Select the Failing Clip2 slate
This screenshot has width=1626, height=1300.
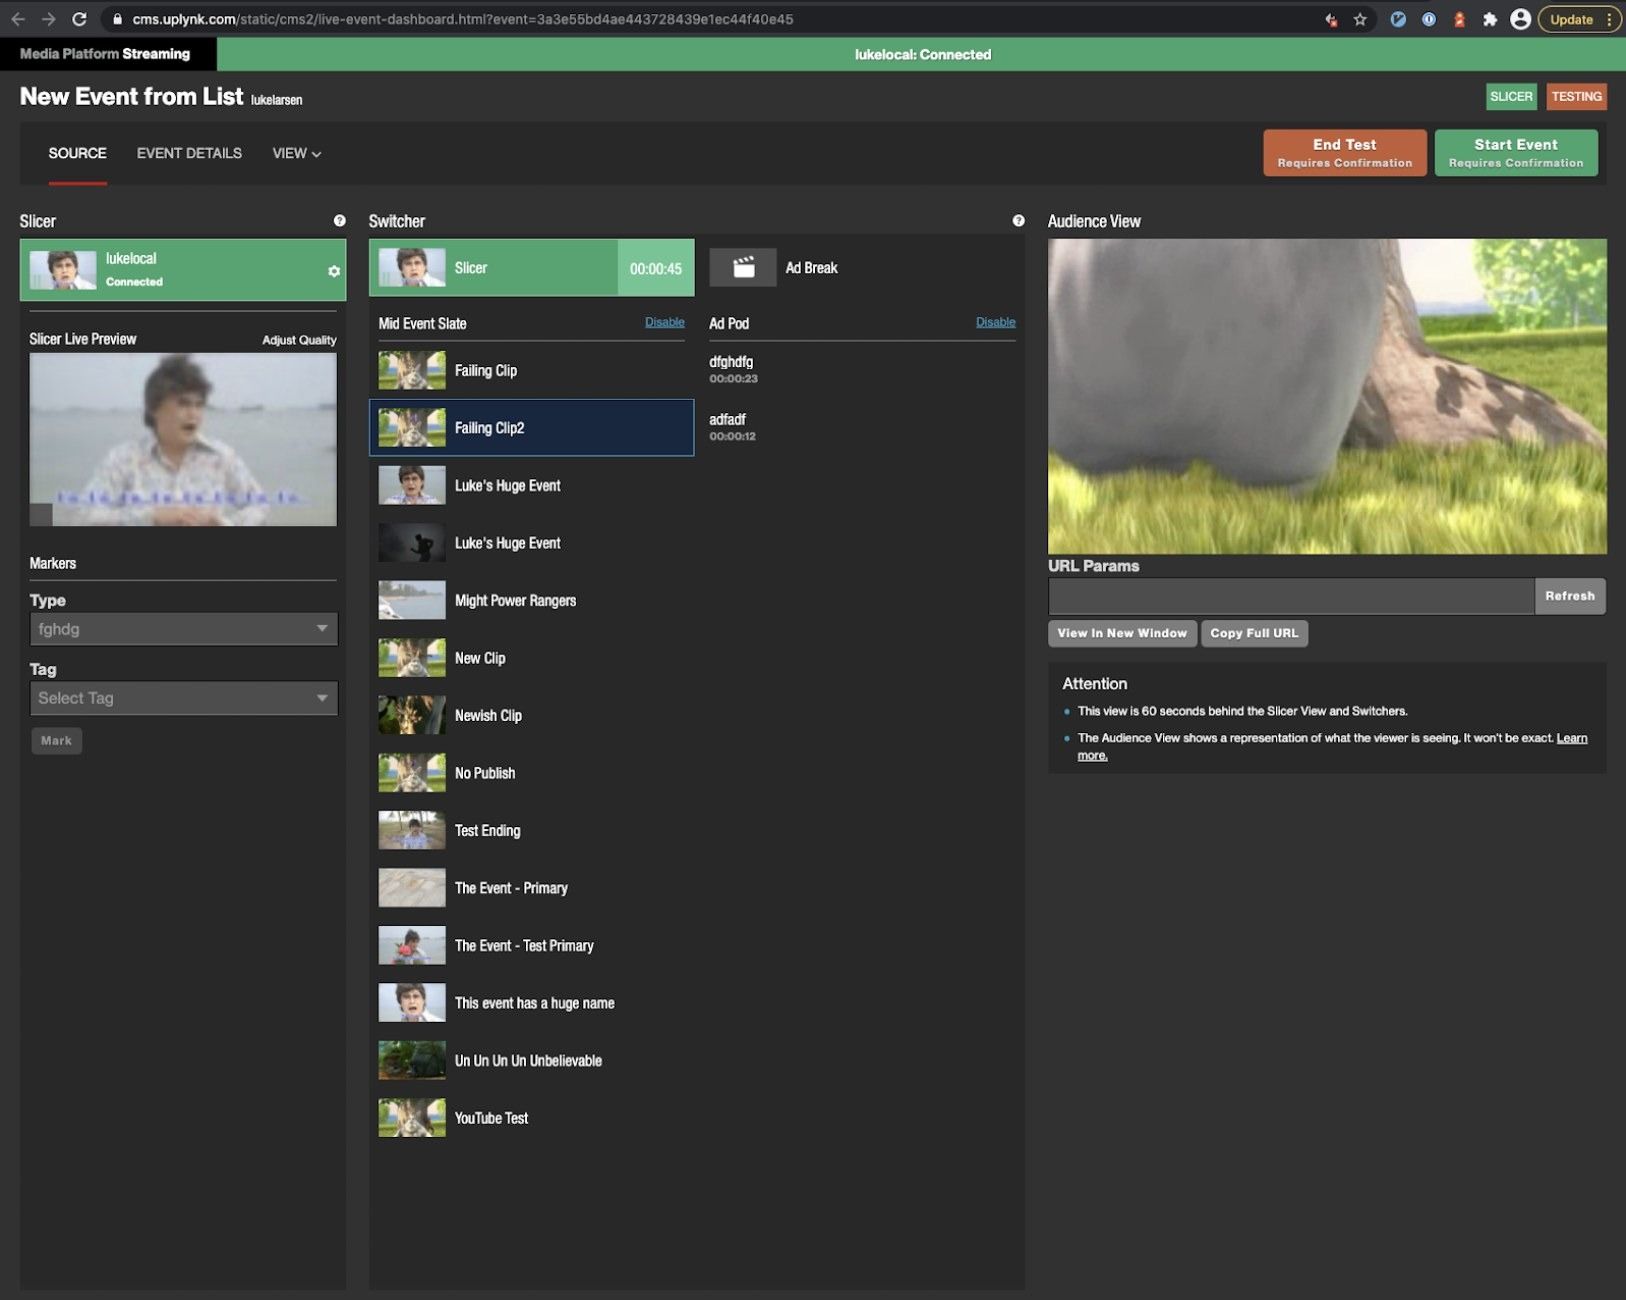click(532, 428)
